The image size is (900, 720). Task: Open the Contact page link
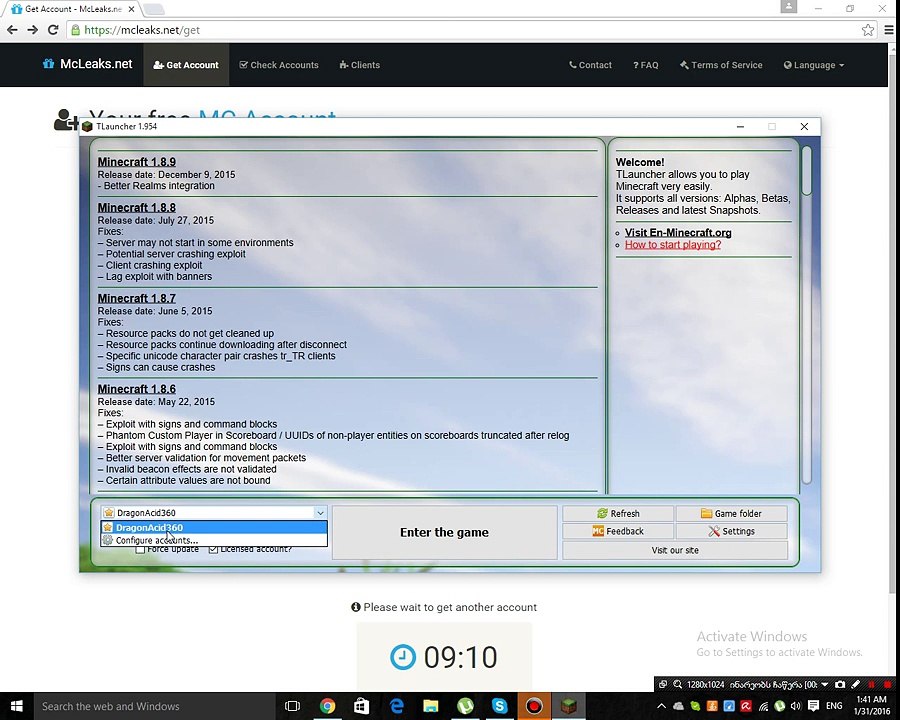590,65
